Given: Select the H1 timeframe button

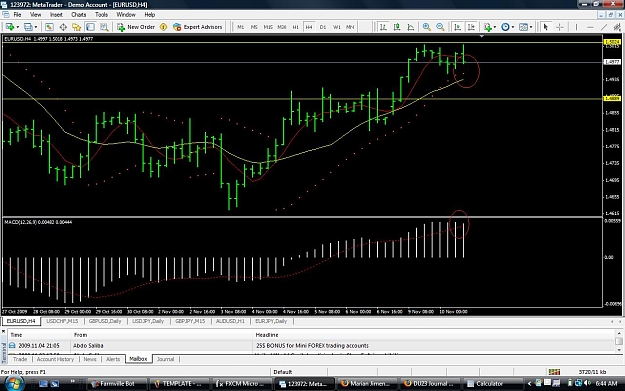Looking at the screenshot, I should click(295, 27).
